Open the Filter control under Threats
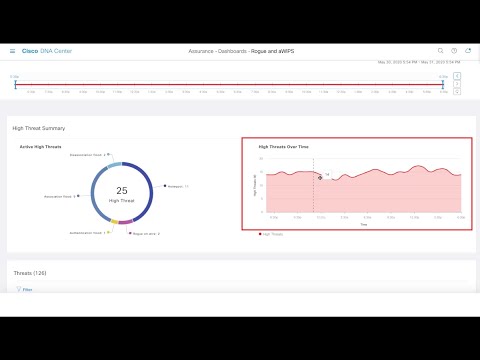The image size is (480, 360). (x=24, y=289)
